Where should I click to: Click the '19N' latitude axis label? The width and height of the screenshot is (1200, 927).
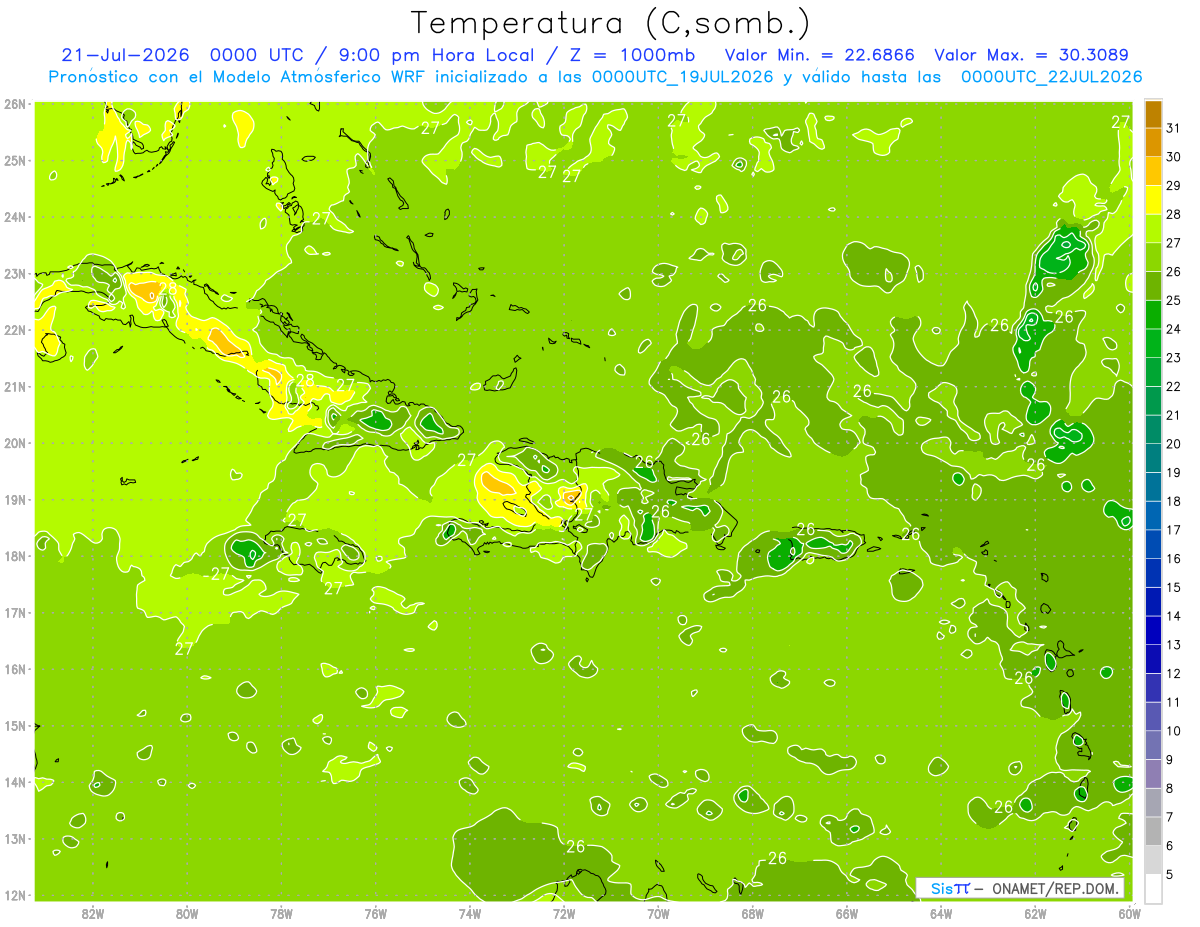15,499
